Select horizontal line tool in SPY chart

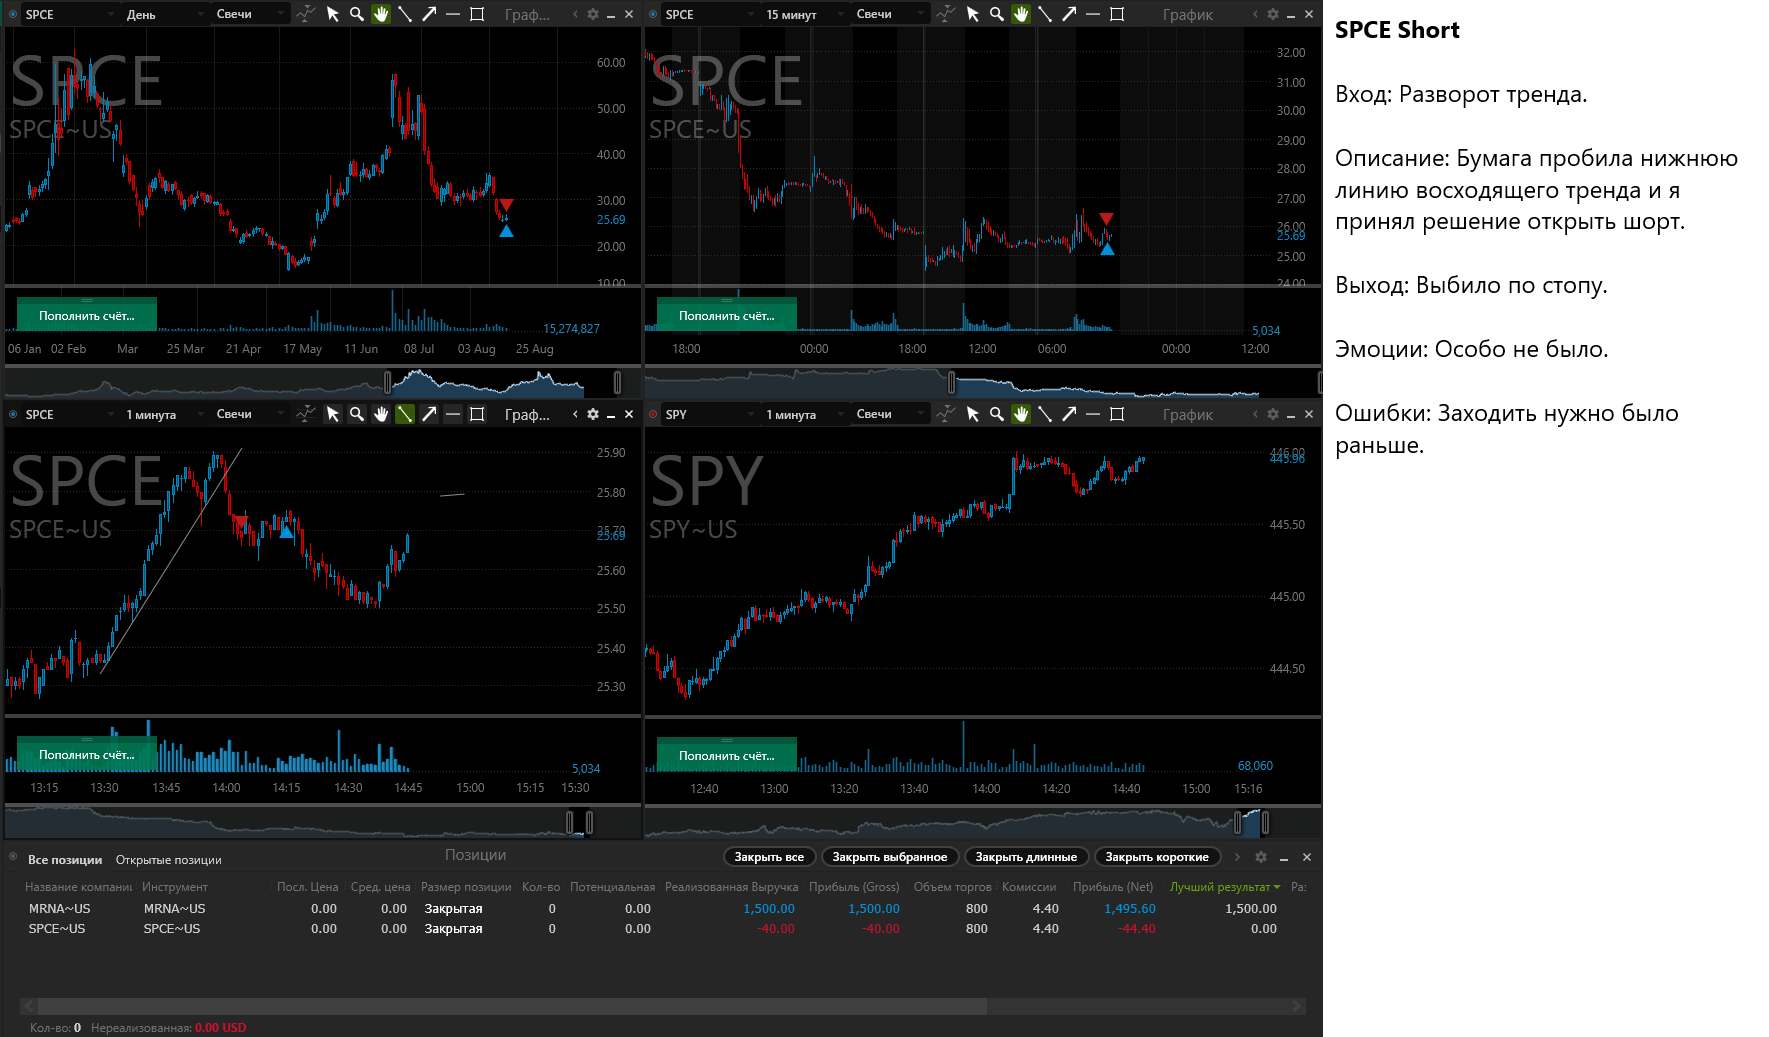coord(1093,414)
